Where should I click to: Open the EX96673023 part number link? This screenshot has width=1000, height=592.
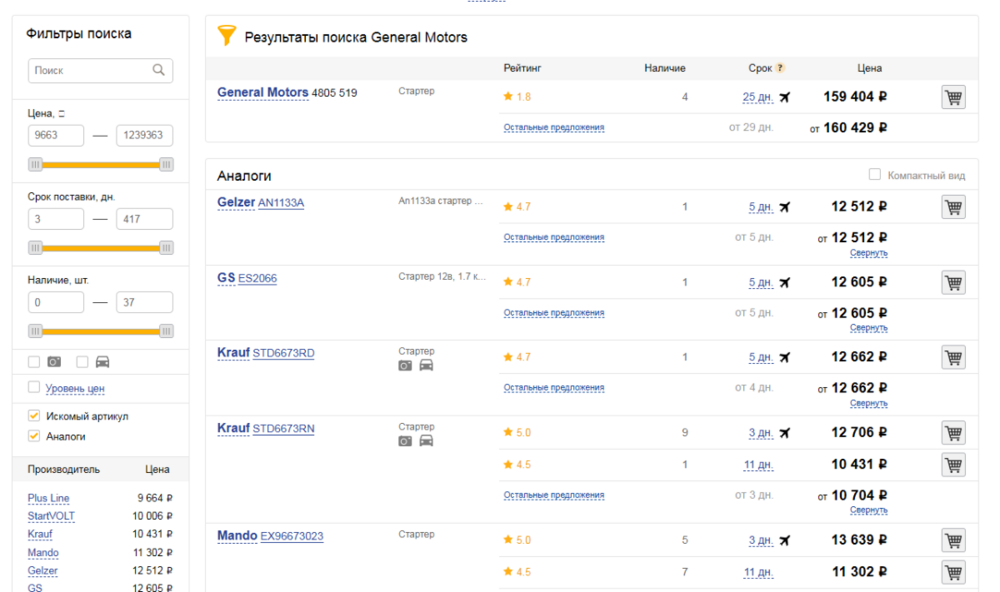(x=291, y=536)
